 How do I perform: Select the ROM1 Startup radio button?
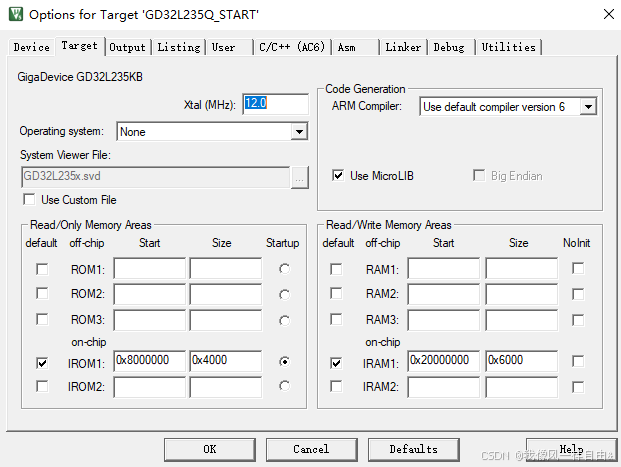click(284, 269)
